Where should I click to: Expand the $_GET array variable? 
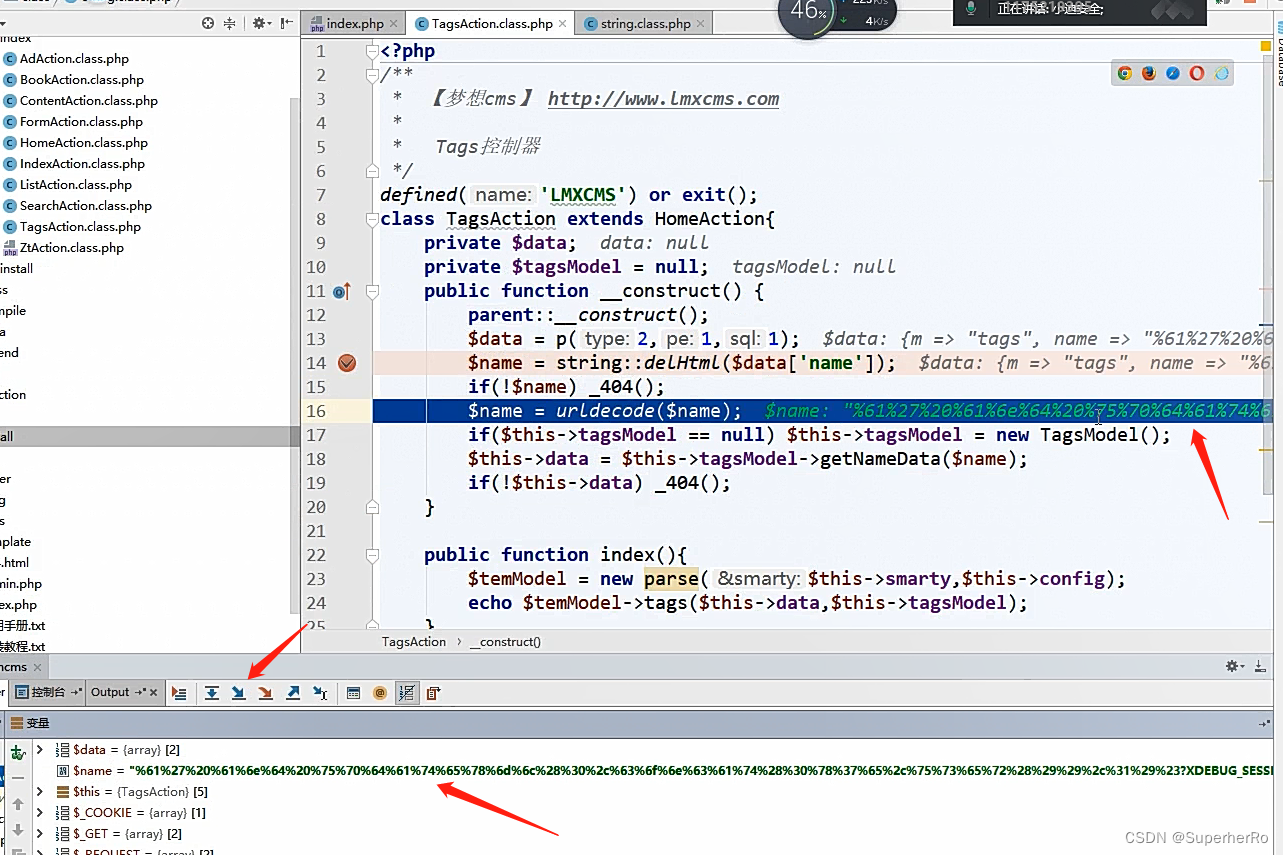pyautogui.click(x=40, y=834)
